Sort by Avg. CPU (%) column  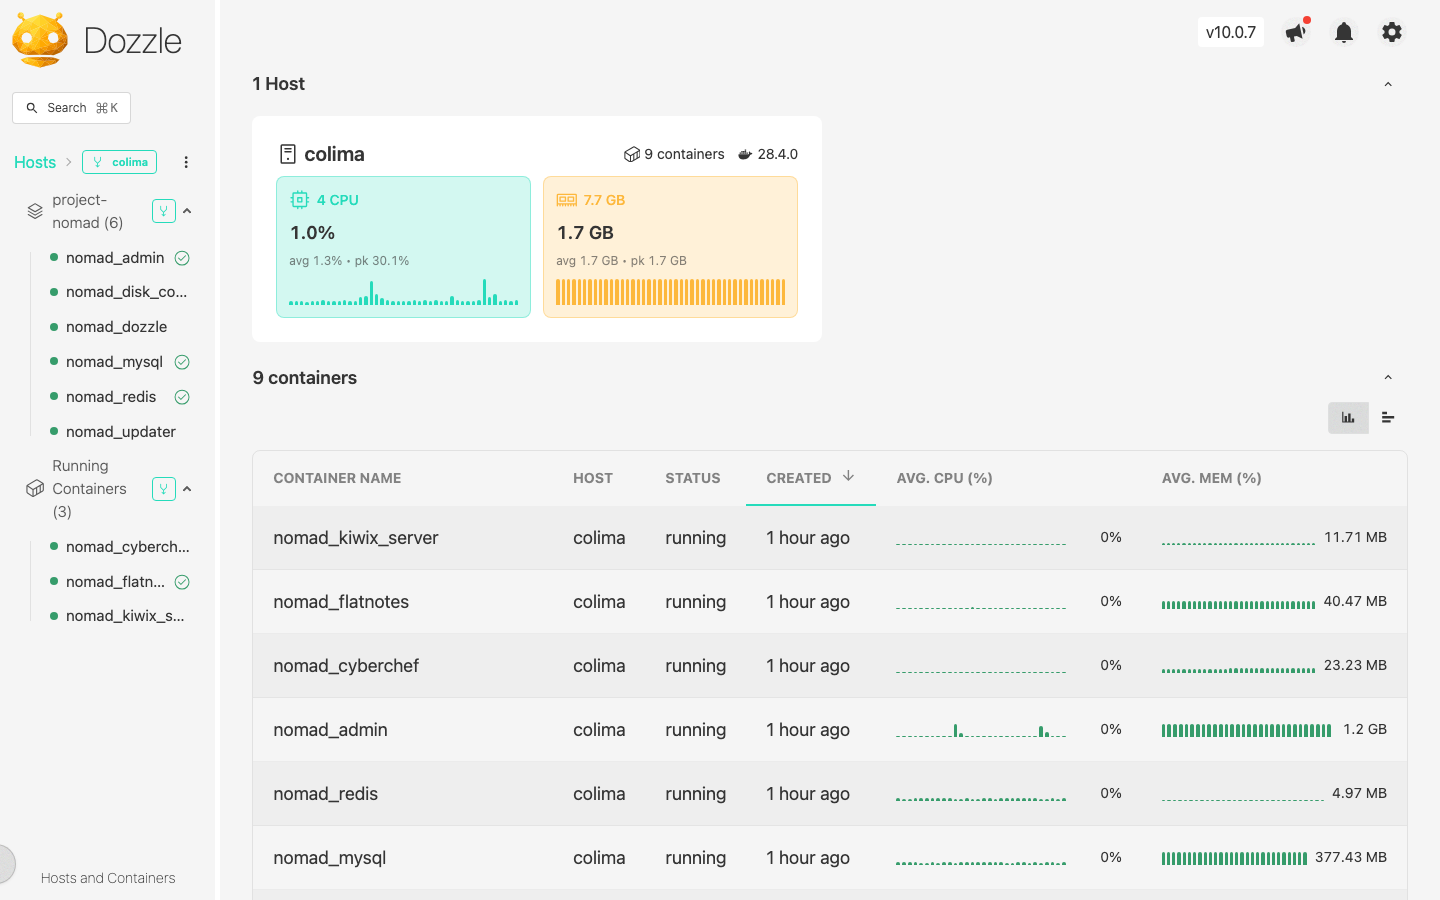(x=944, y=478)
